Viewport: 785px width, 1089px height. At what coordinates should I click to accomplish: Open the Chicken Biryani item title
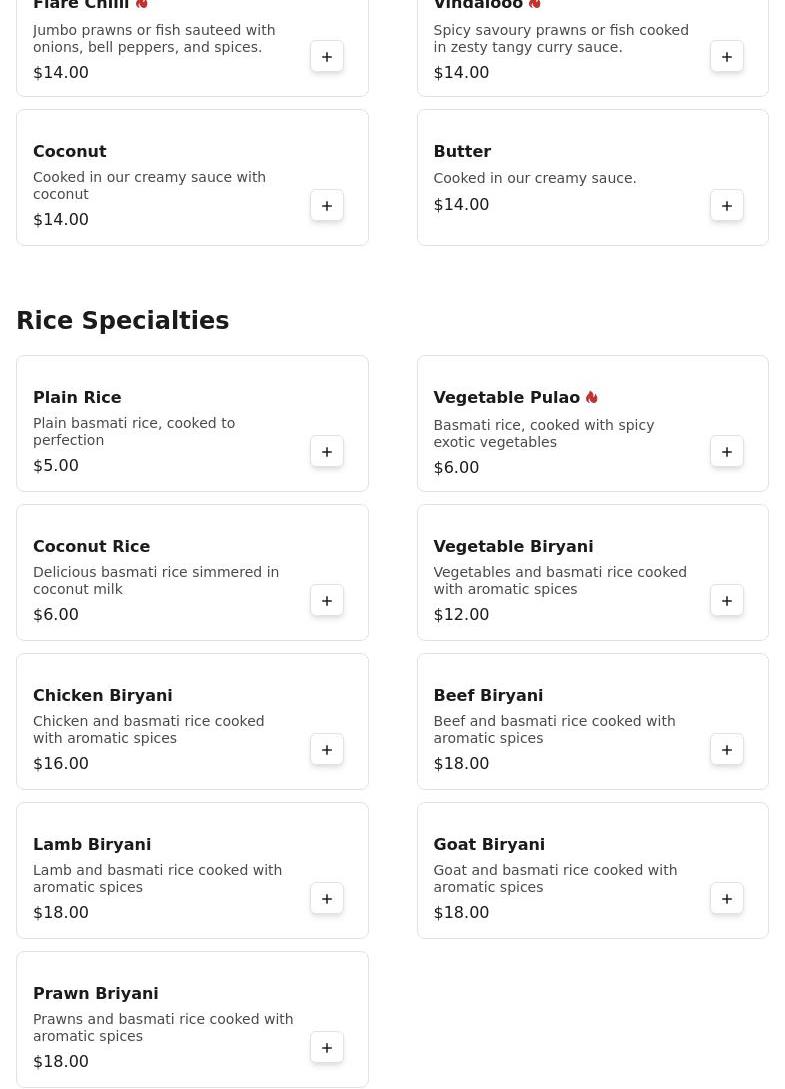coord(102,695)
